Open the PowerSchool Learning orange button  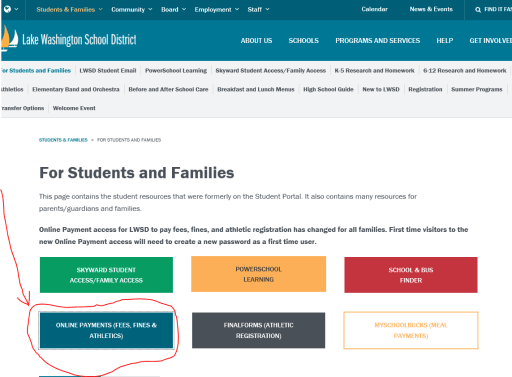click(258, 274)
